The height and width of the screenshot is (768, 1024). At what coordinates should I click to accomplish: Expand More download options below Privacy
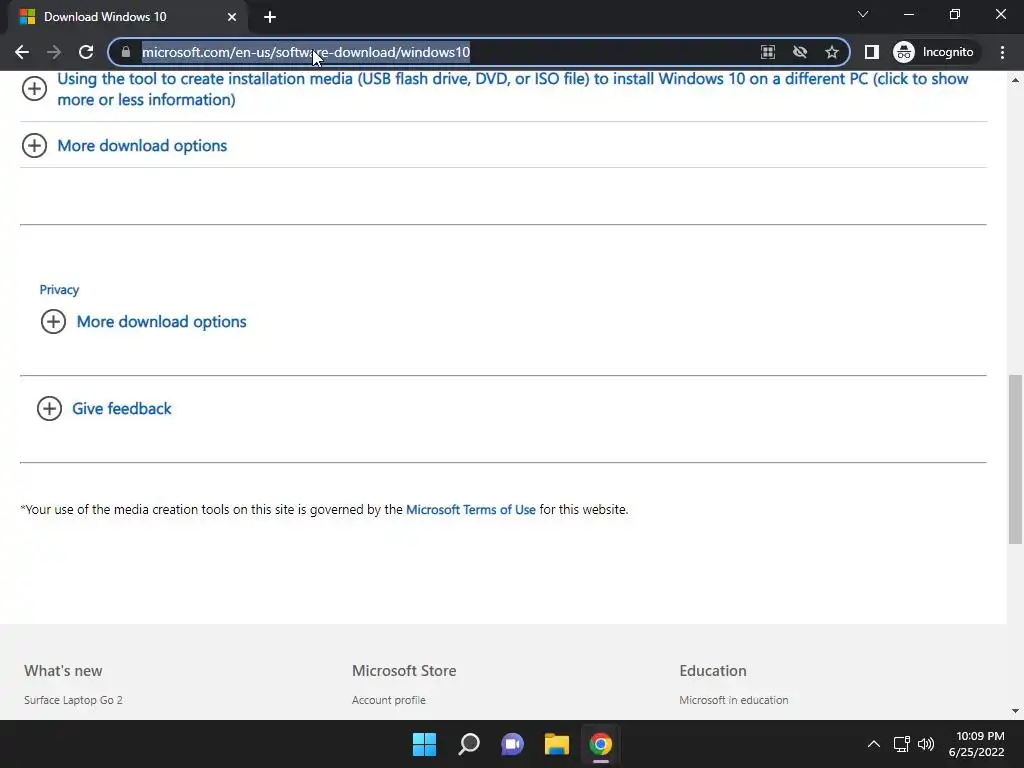click(54, 321)
